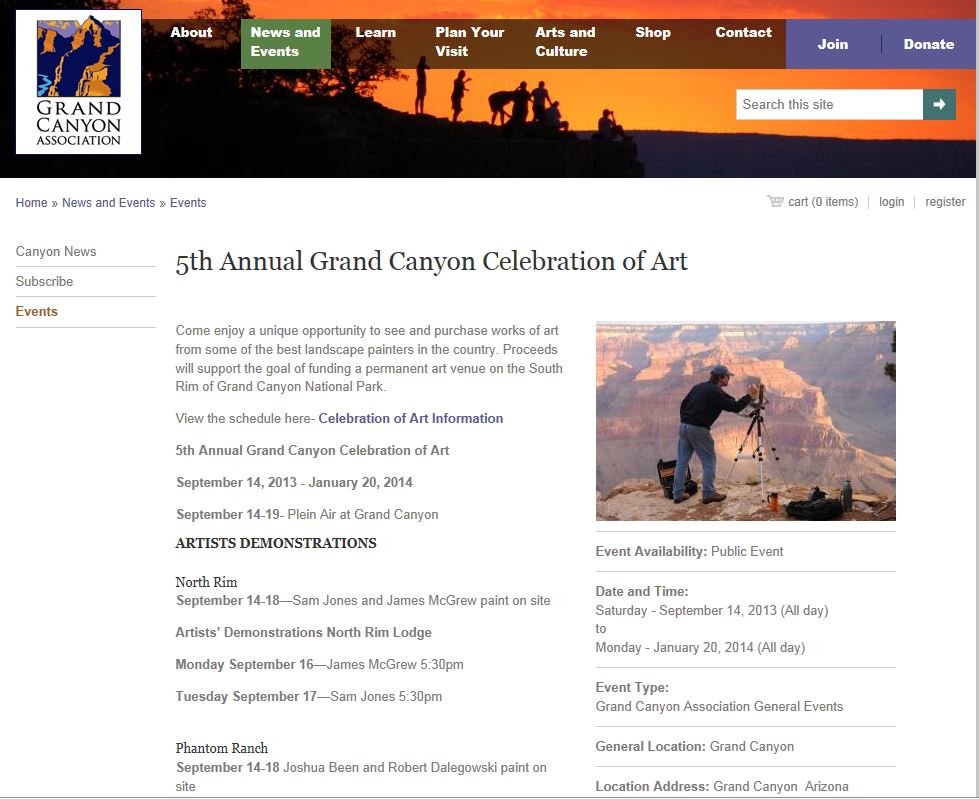Image resolution: width=979 pixels, height=799 pixels.
Task: Click the painter at canyon rim photo
Action: 745,421
